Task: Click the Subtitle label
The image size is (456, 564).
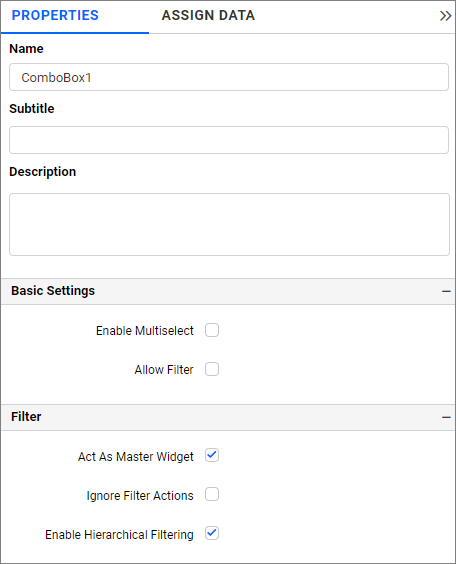Action: pos(32,109)
